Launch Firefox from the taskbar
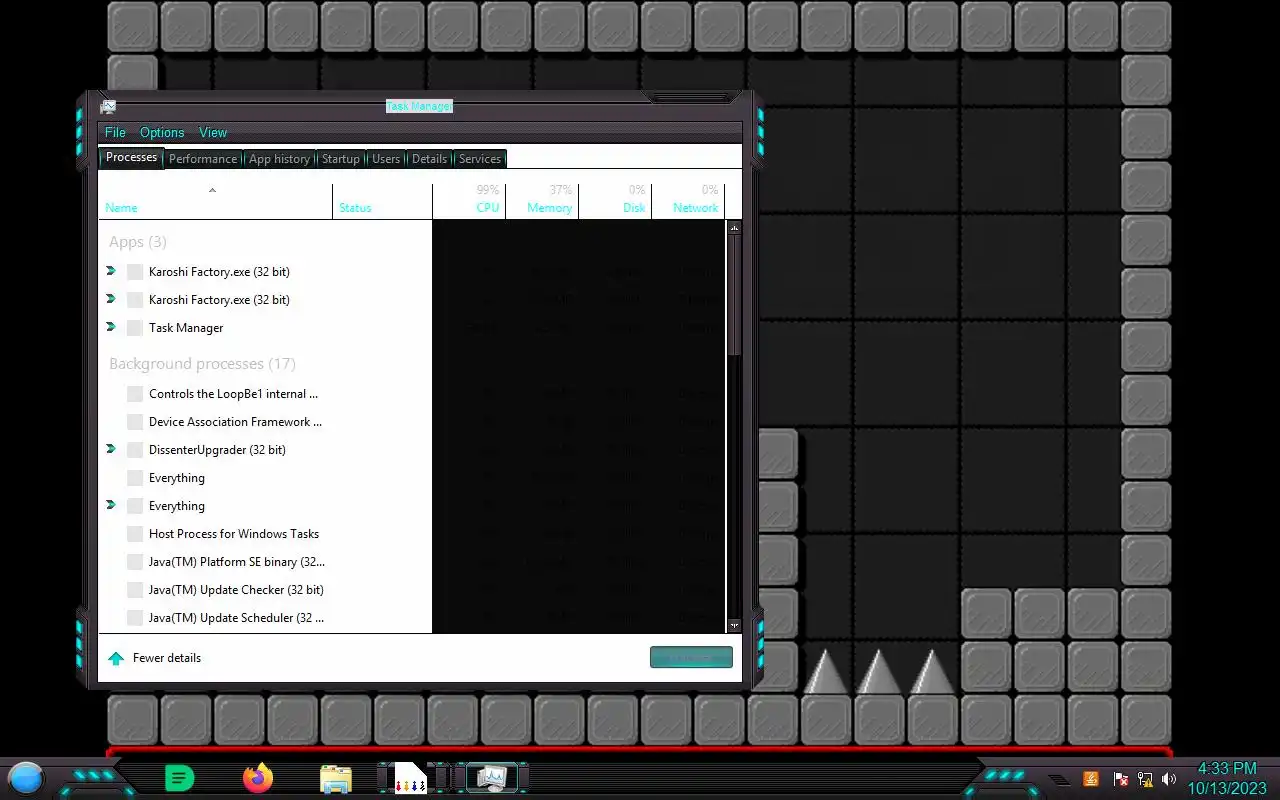1280x800 pixels. (258, 778)
